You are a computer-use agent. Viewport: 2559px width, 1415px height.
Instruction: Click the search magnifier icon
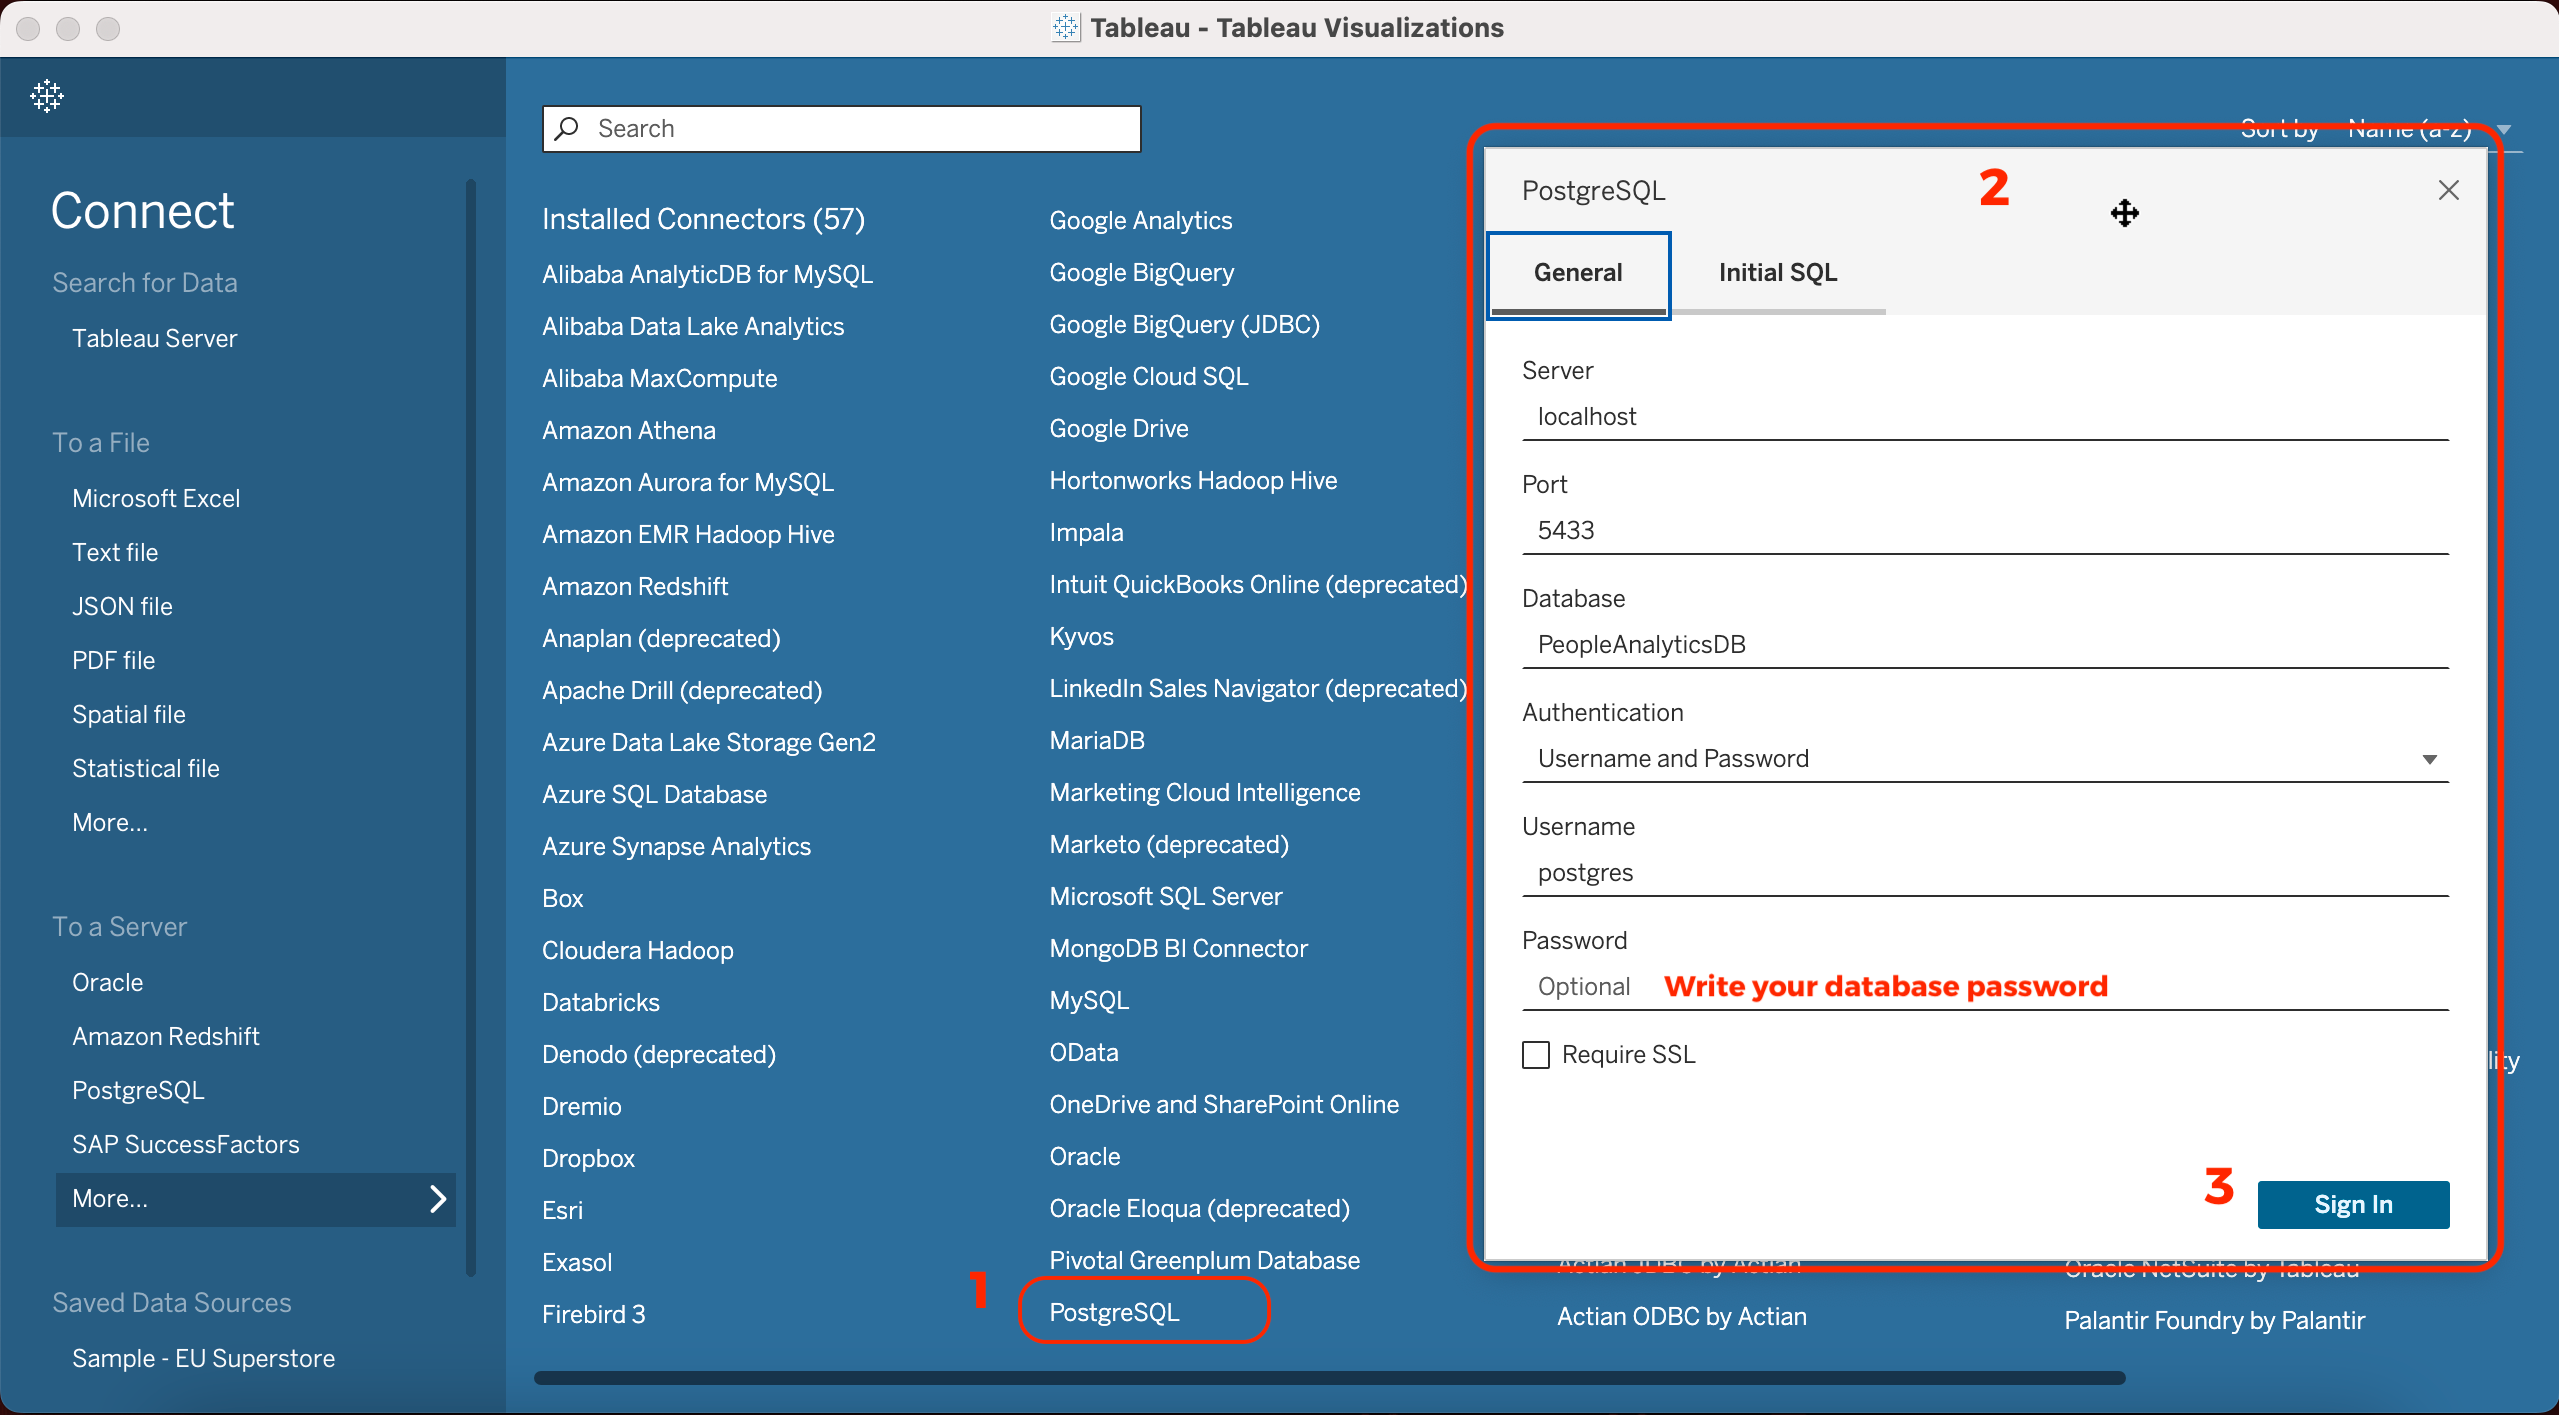[x=566, y=128]
